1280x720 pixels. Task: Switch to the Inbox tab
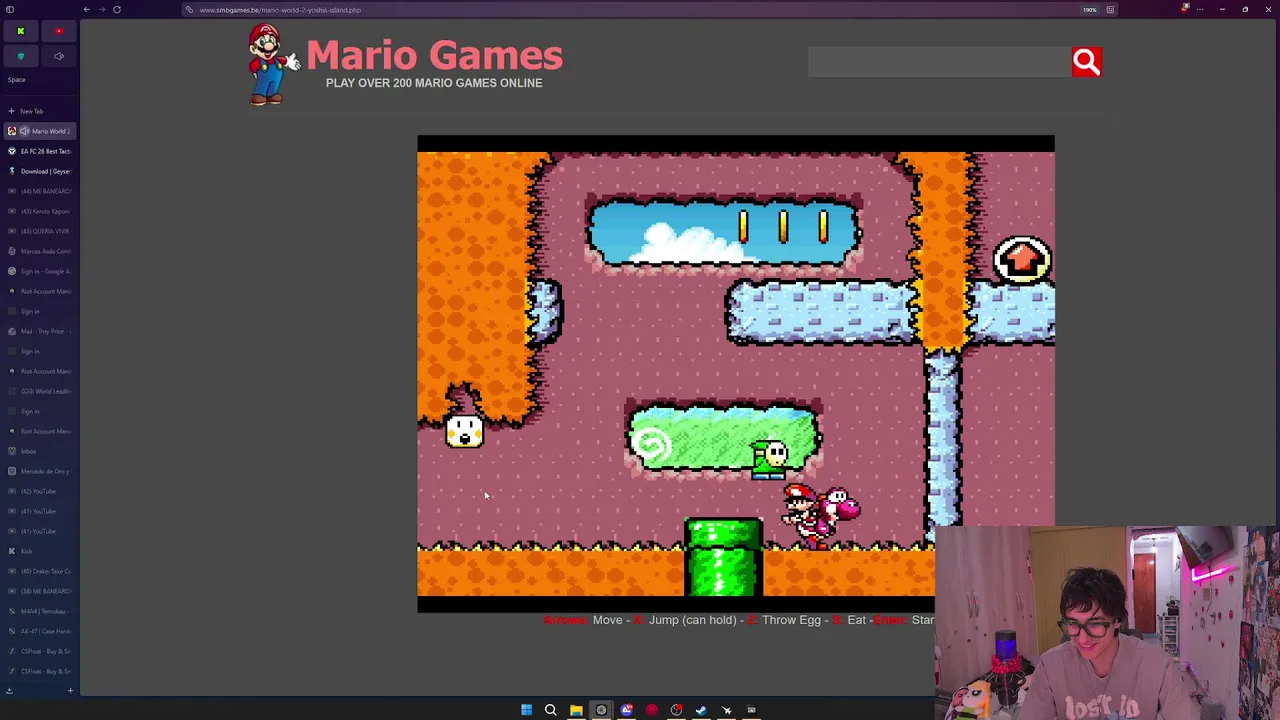coord(39,451)
